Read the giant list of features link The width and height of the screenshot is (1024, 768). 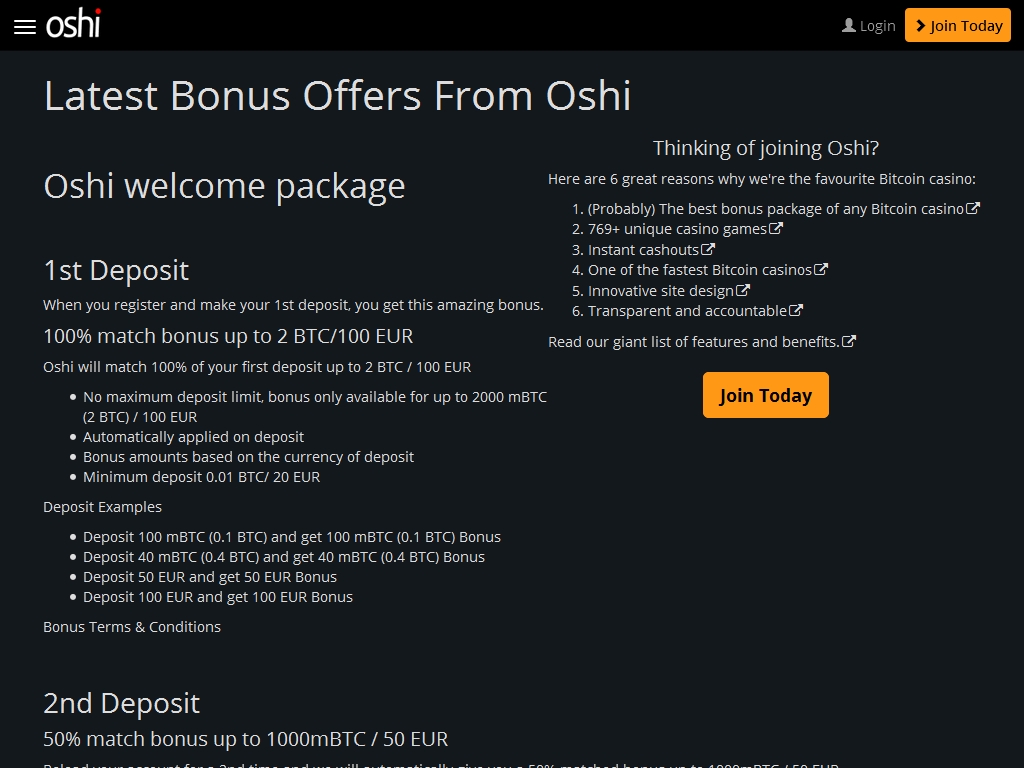[693, 342]
